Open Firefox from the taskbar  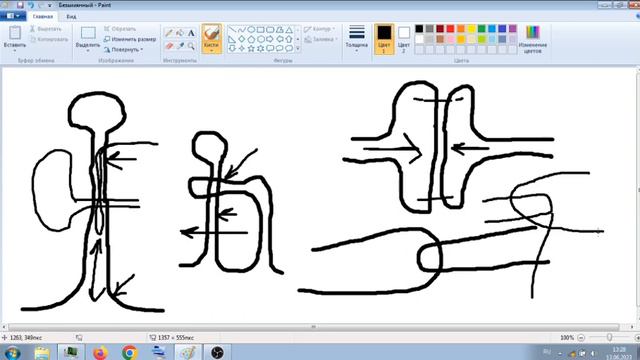(x=100, y=352)
